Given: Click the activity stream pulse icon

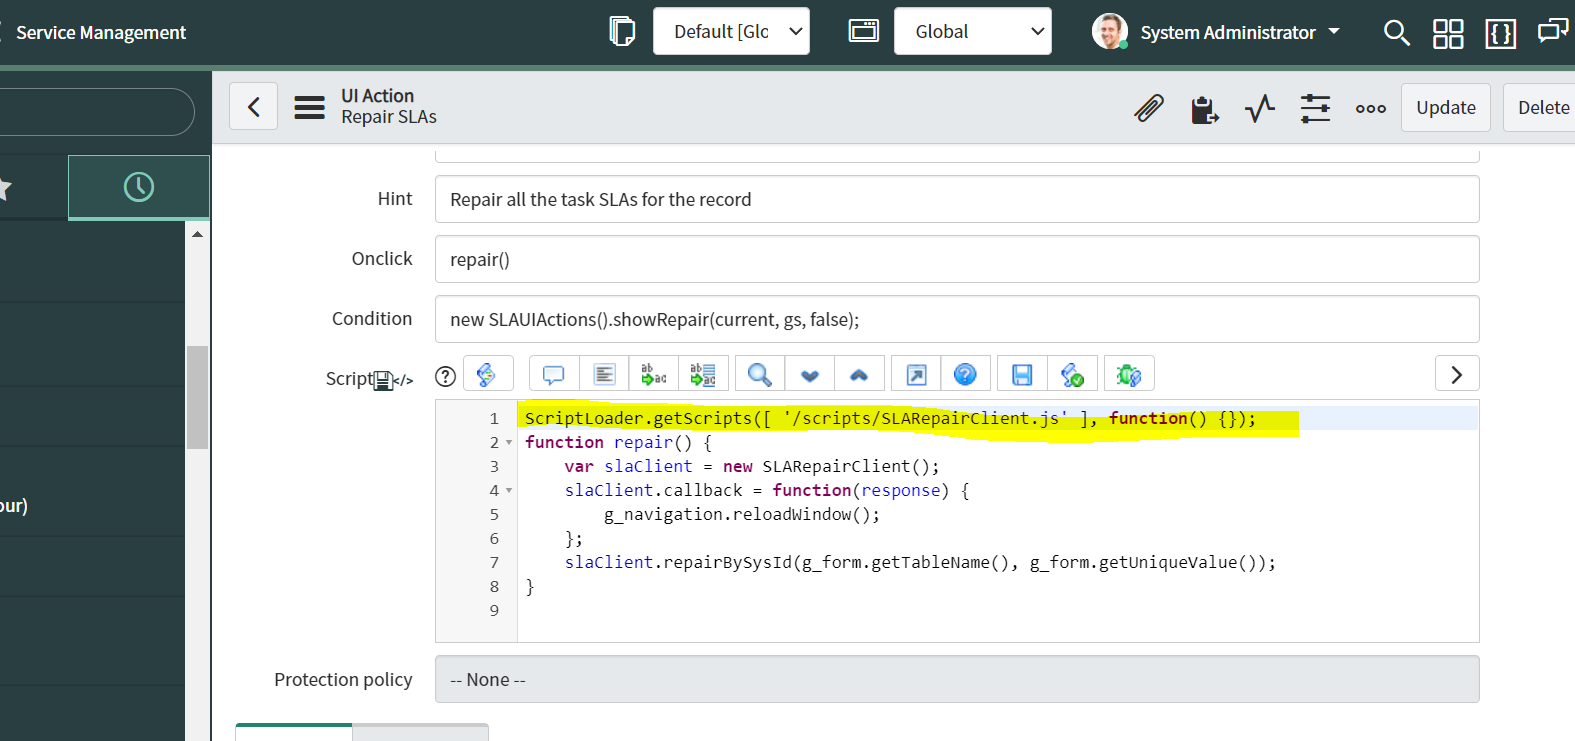Looking at the screenshot, I should point(1260,108).
